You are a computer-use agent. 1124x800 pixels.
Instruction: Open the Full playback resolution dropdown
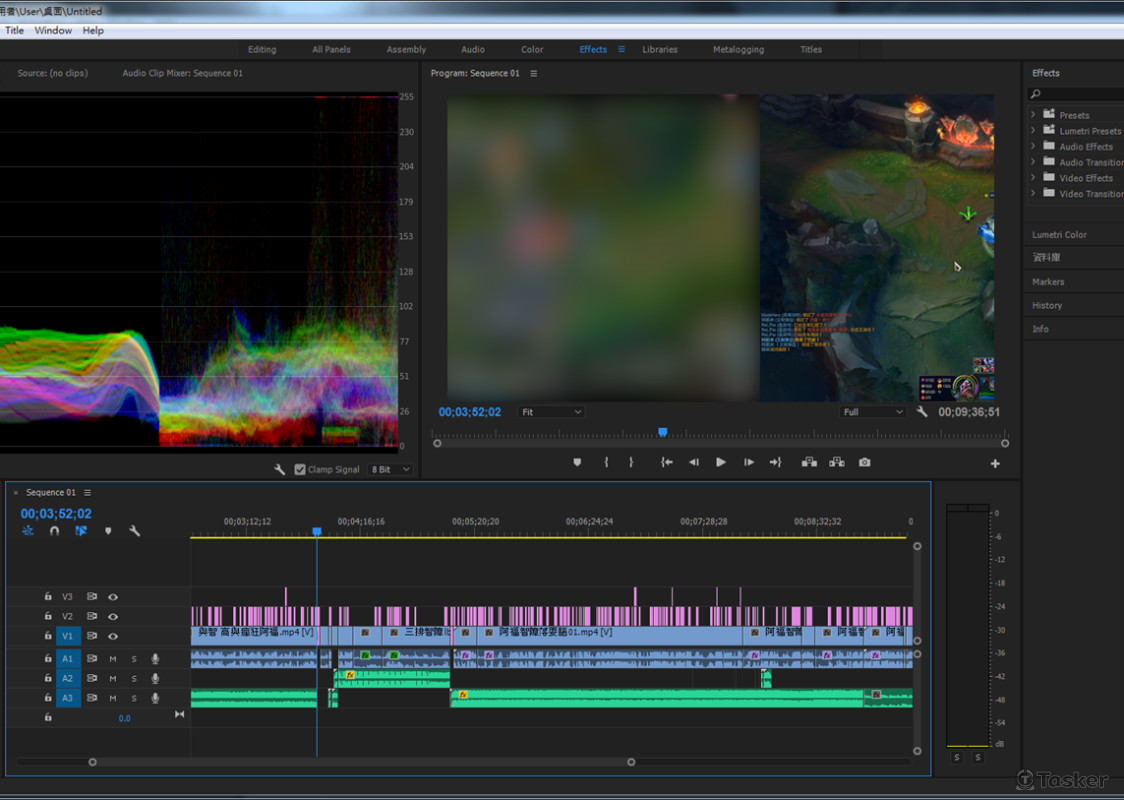872,412
